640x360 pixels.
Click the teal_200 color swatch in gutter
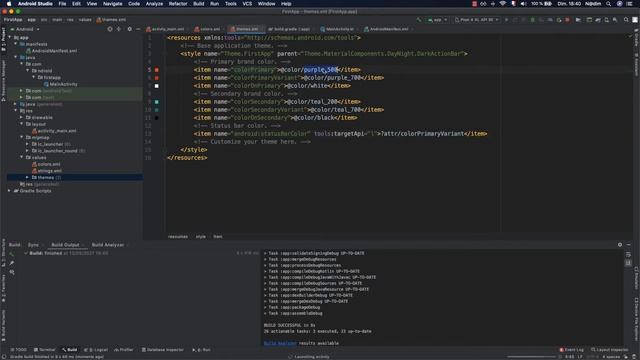[x=157, y=102]
